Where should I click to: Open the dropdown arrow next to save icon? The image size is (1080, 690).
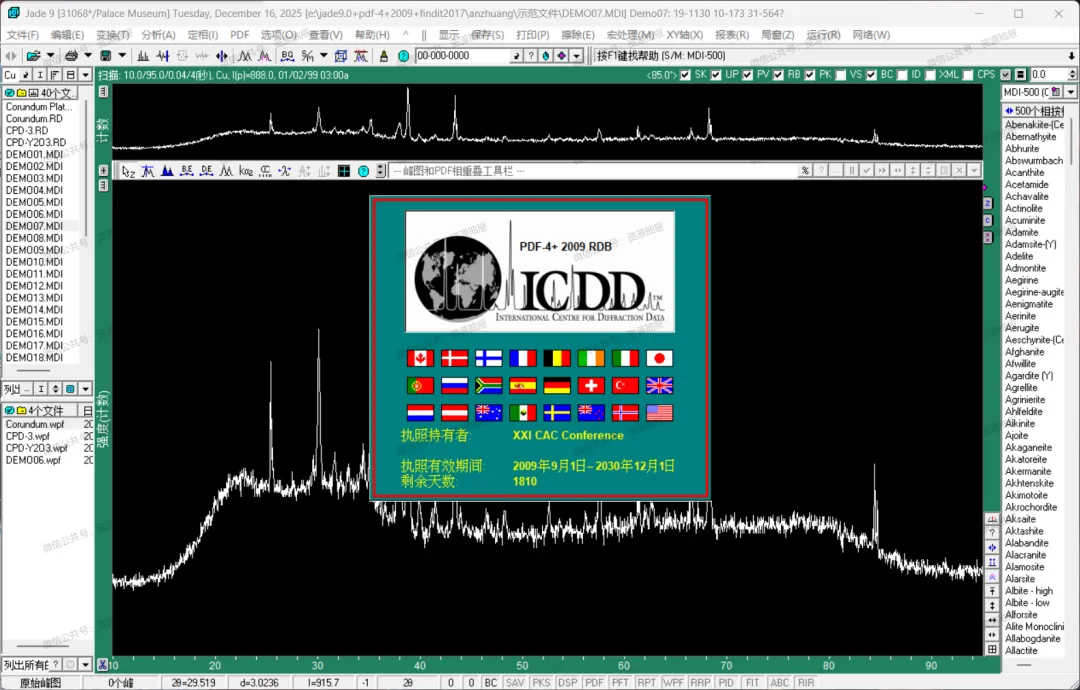tap(122, 56)
